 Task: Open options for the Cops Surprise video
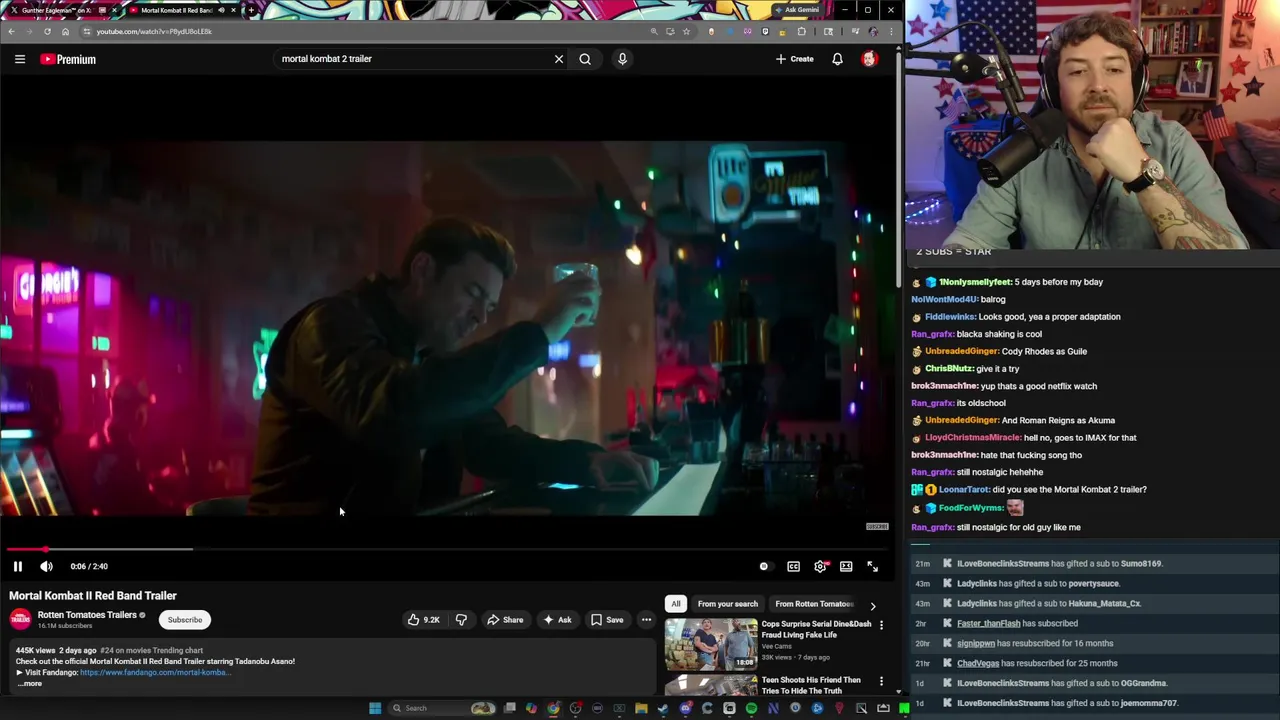click(x=881, y=625)
